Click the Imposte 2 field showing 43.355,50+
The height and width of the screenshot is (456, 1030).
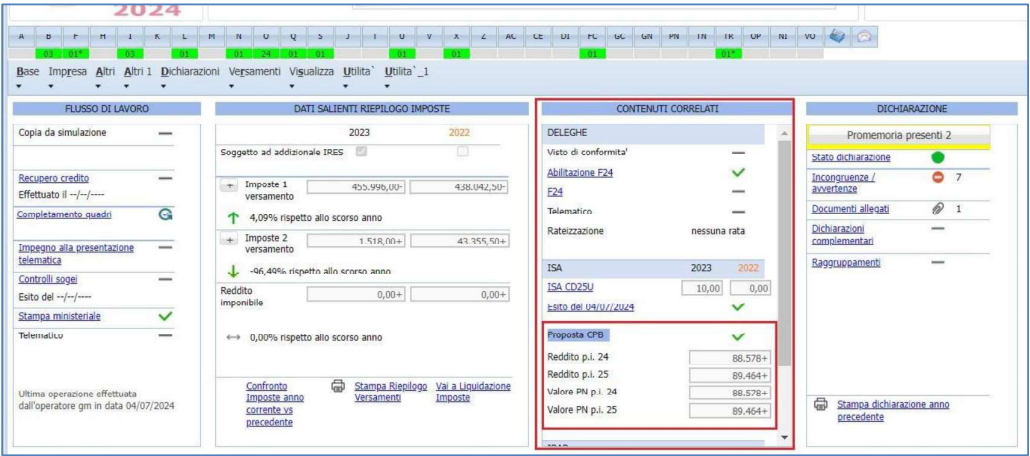460,241
